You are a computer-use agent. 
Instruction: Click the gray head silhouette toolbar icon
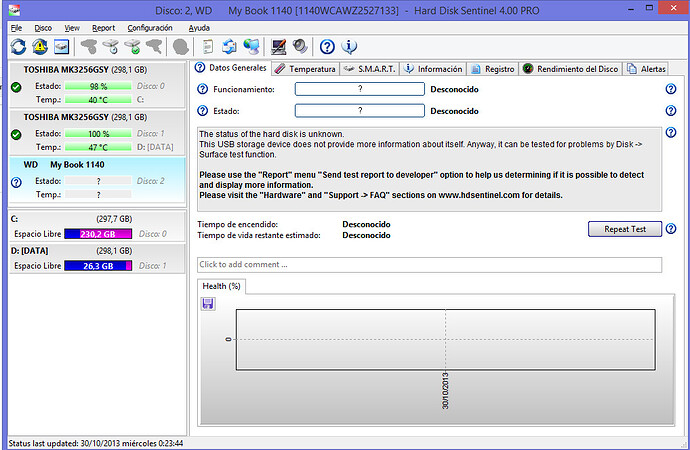181,47
